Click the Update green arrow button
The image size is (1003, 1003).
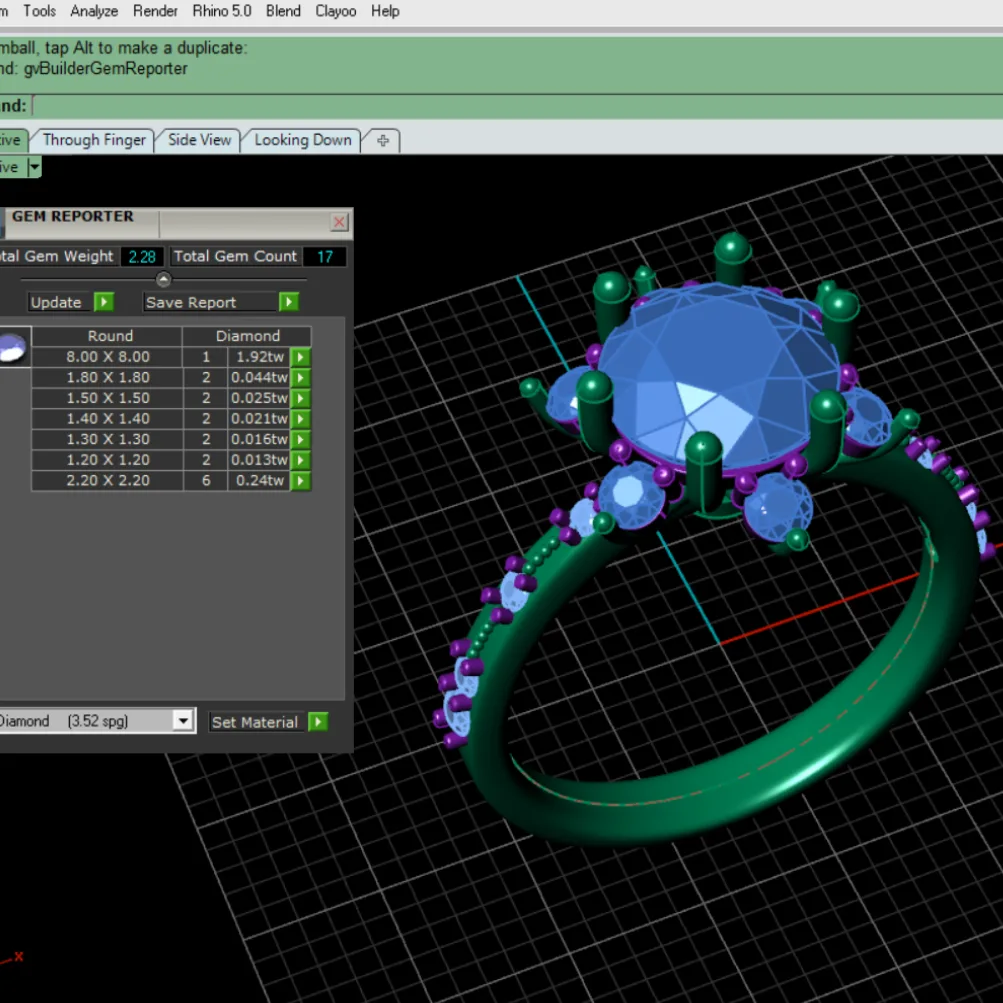click(x=104, y=302)
